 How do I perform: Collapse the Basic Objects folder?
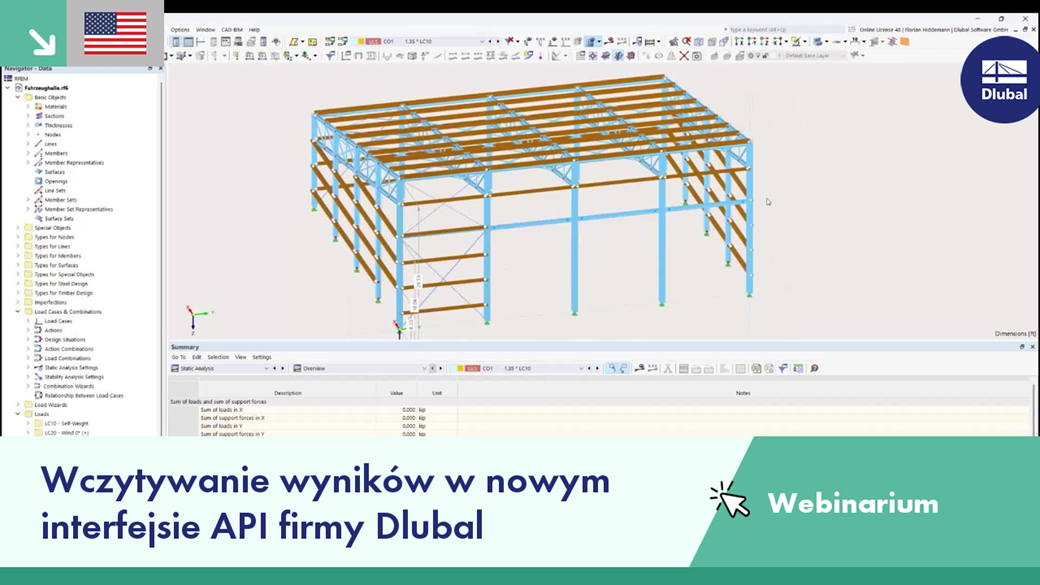coord(18,97)
